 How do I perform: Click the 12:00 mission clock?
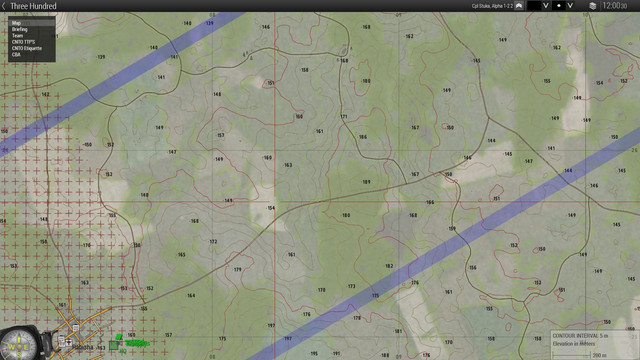614,6
